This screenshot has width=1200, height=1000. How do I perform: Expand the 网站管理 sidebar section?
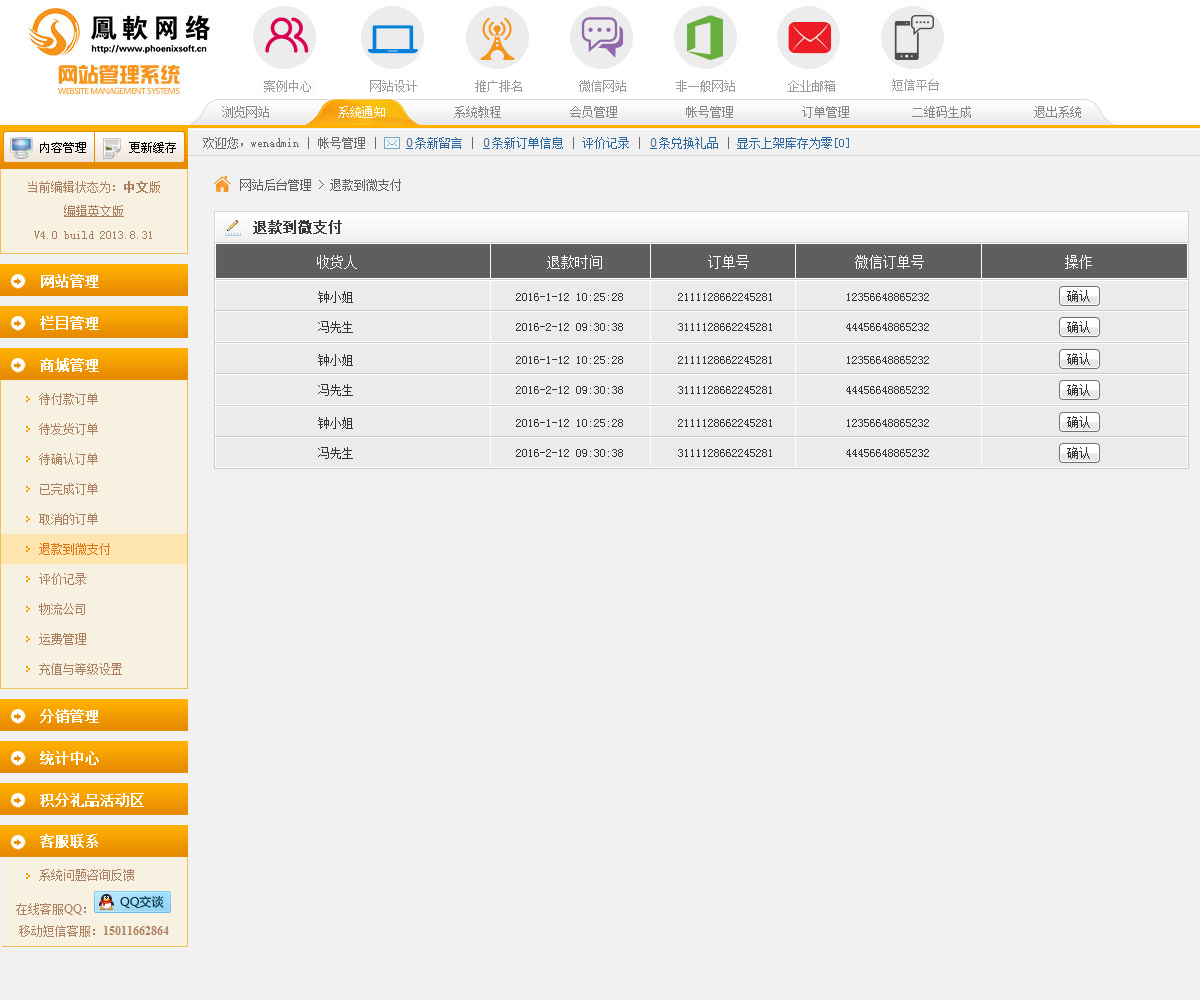click(x=94, y=281)
